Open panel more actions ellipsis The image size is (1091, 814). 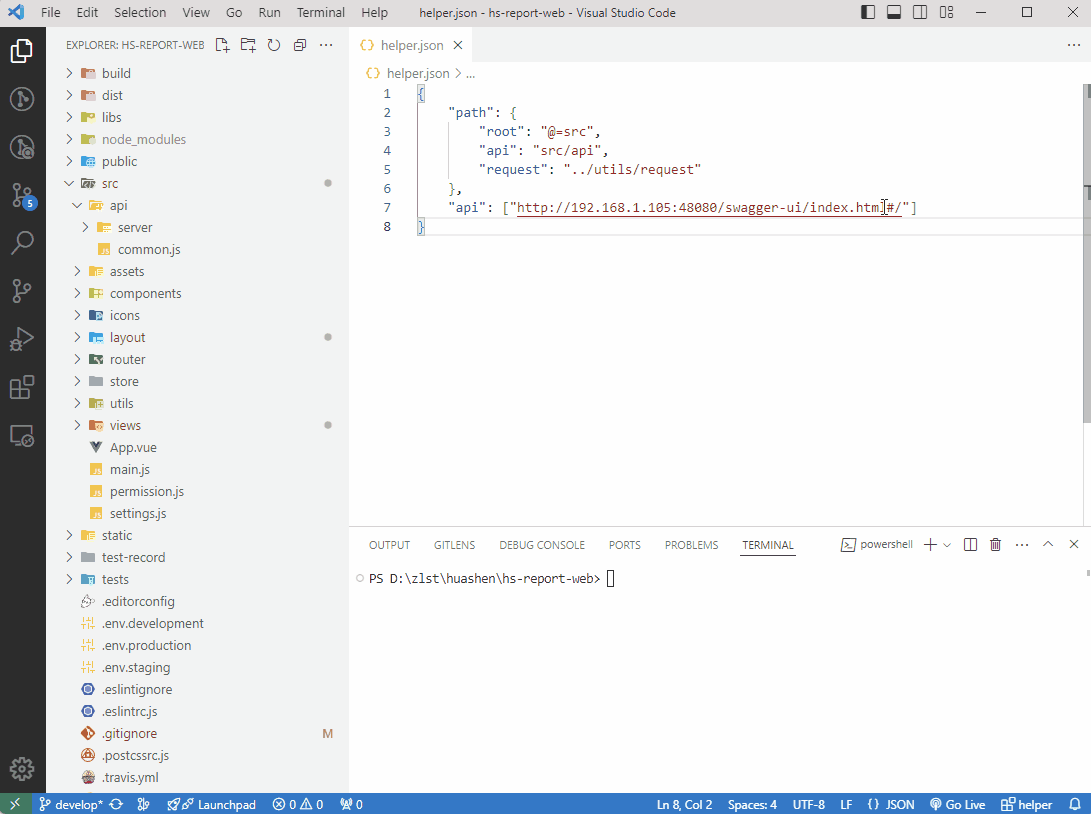pos(1022,545)
